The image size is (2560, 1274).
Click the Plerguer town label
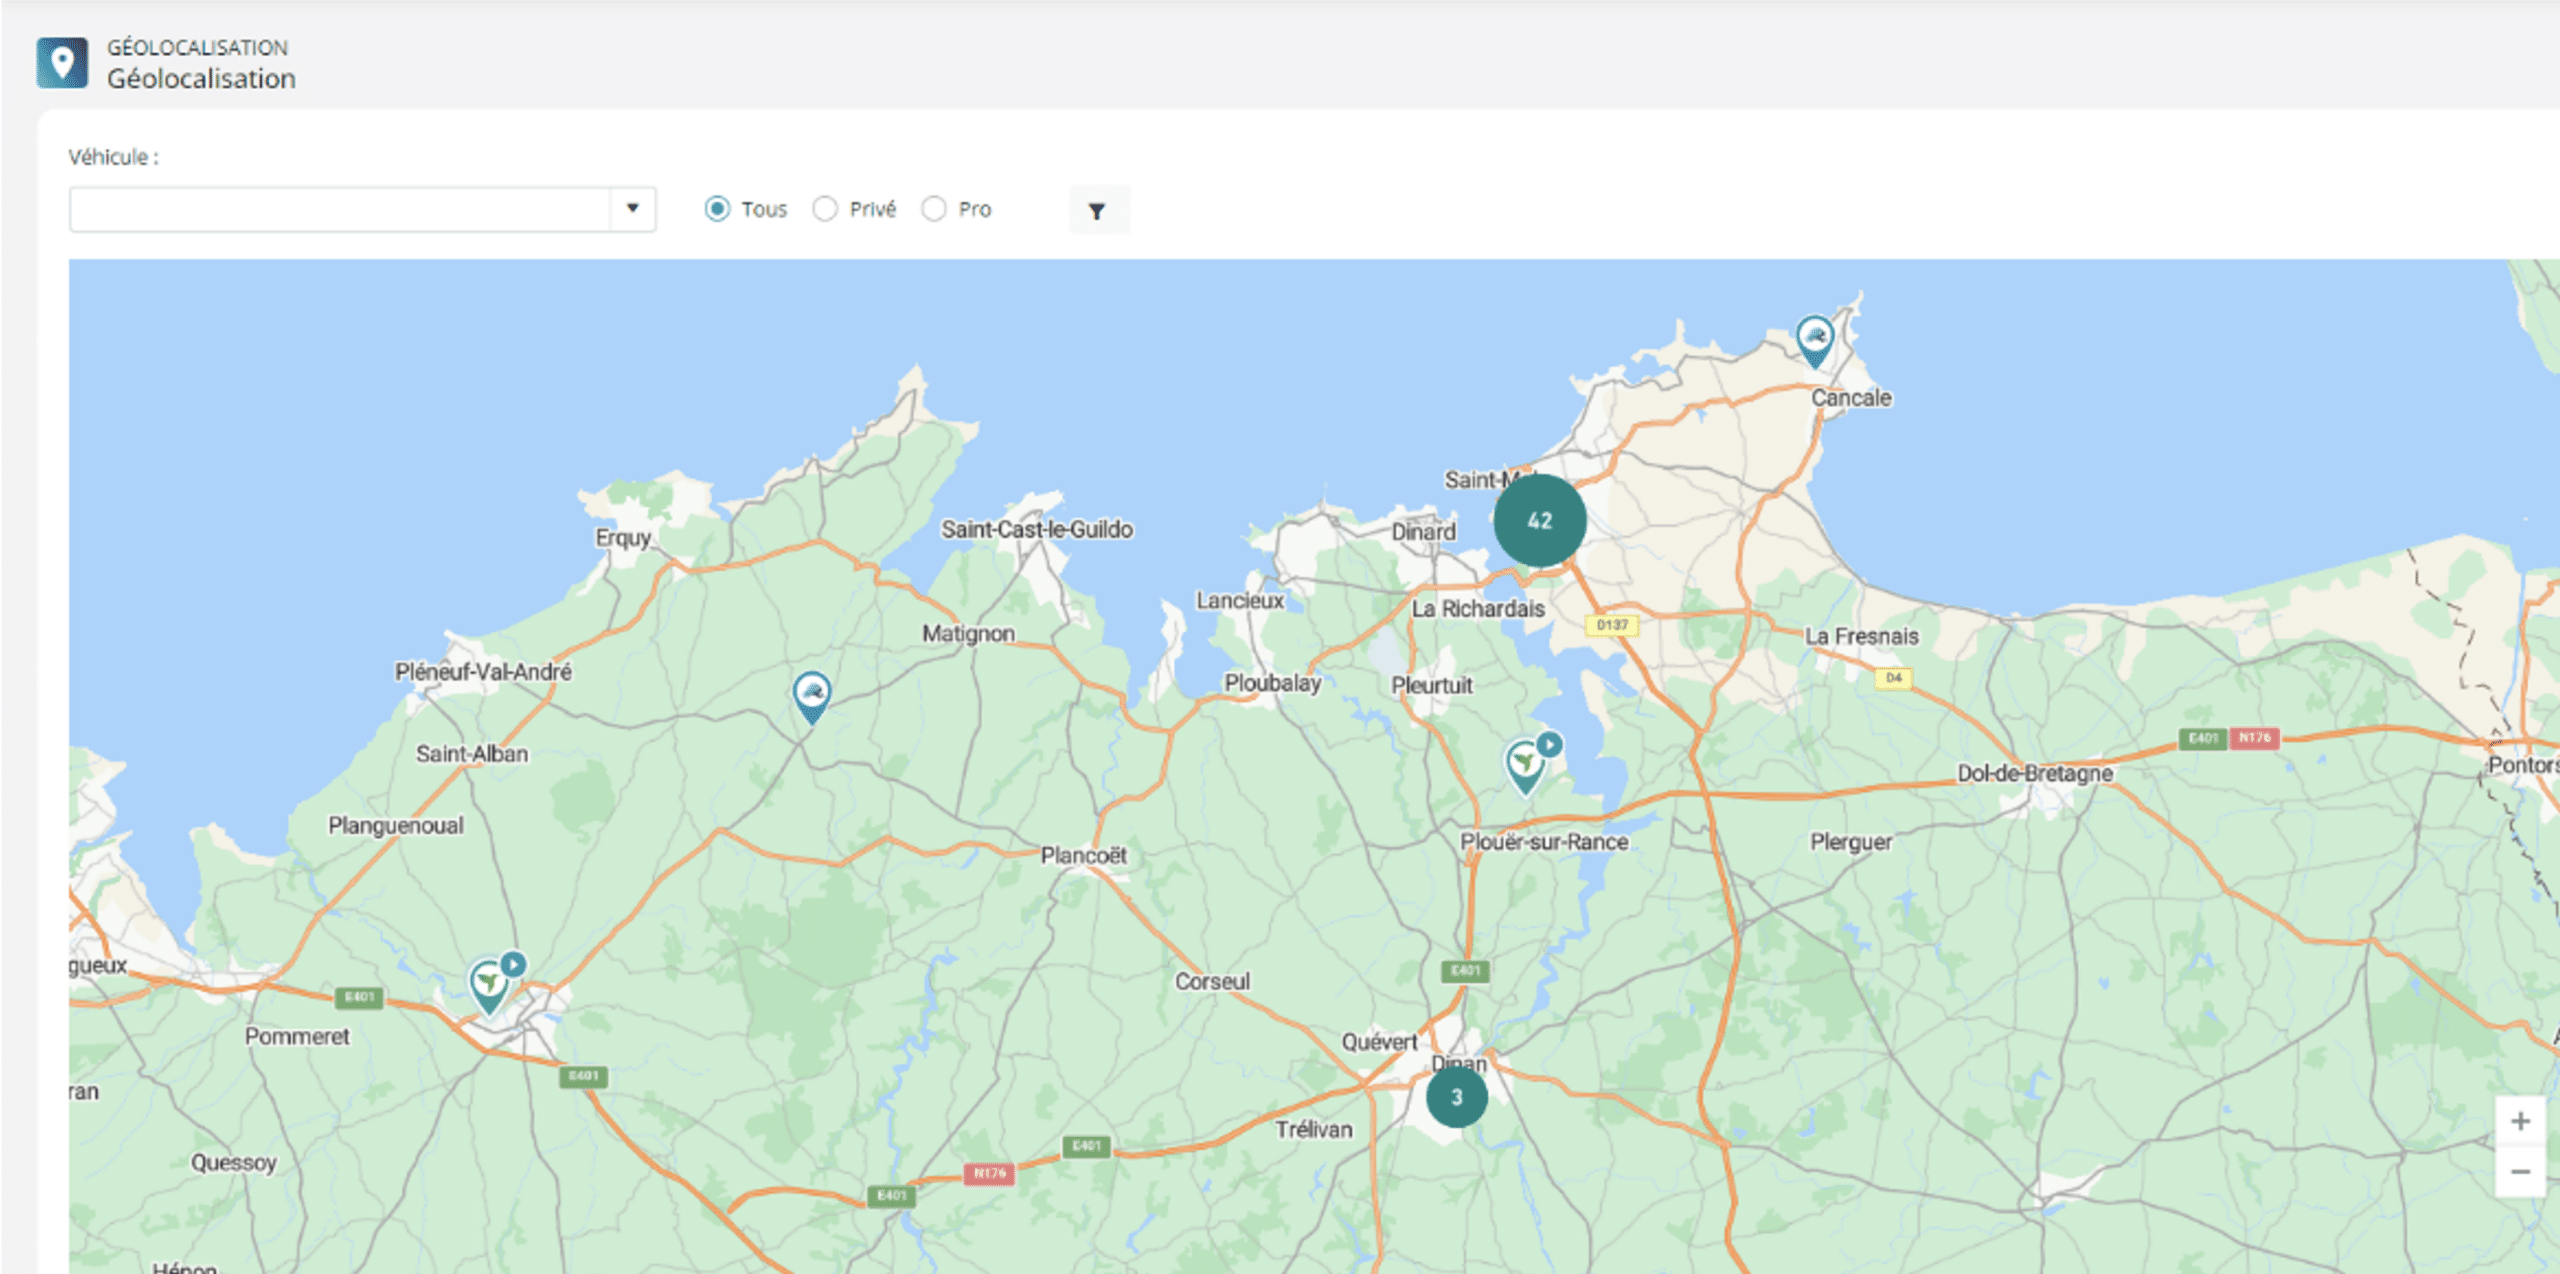tap(1851, 841)
